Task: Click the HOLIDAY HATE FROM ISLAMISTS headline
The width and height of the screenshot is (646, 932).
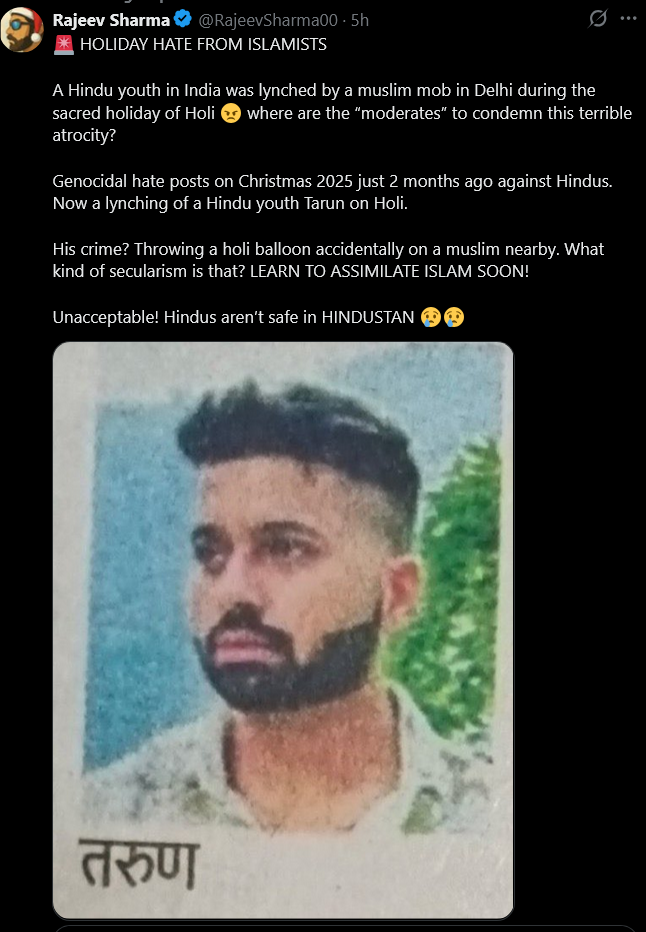Action: [x=203, y=45]
